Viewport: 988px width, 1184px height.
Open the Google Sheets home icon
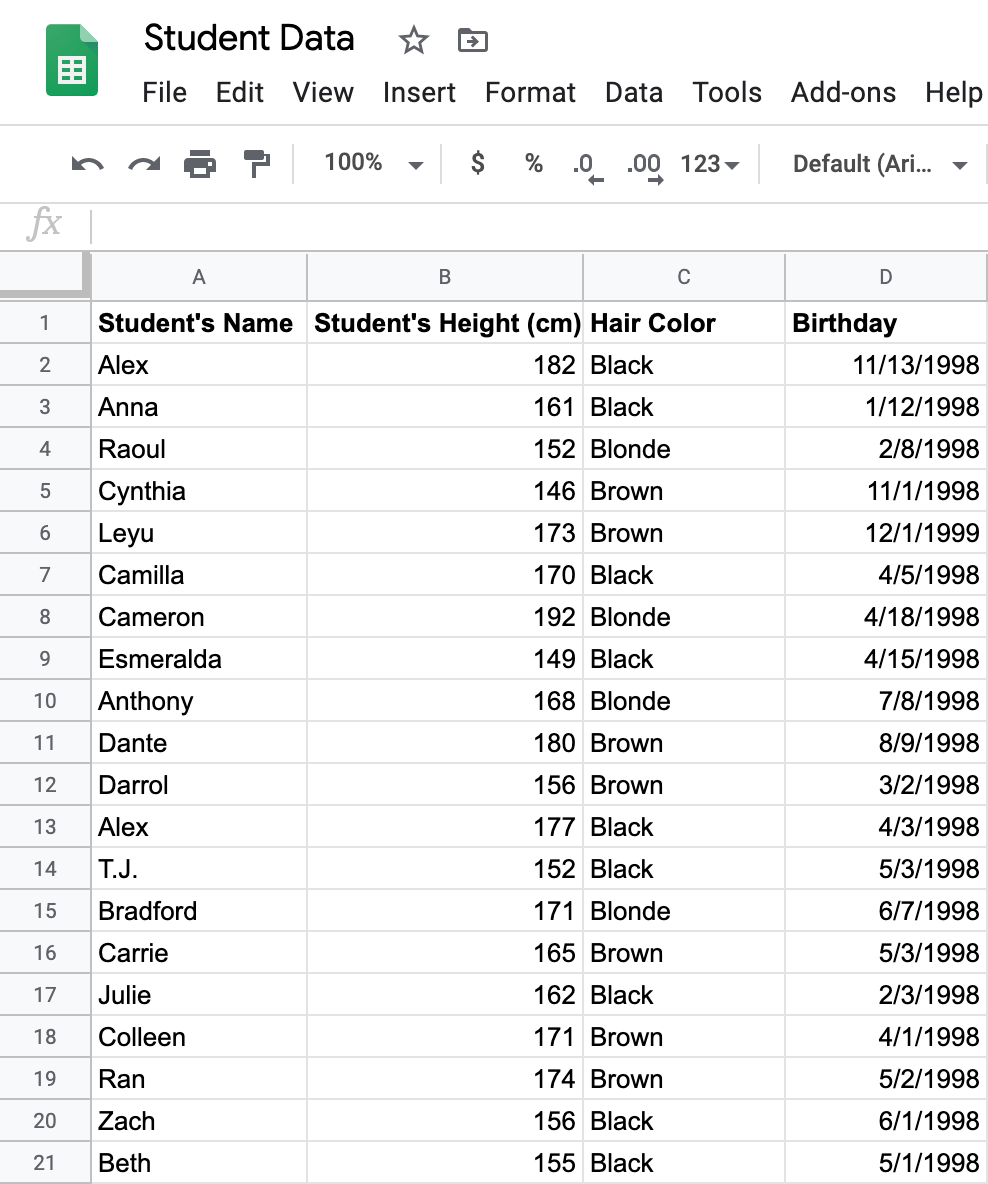(72, 60)
